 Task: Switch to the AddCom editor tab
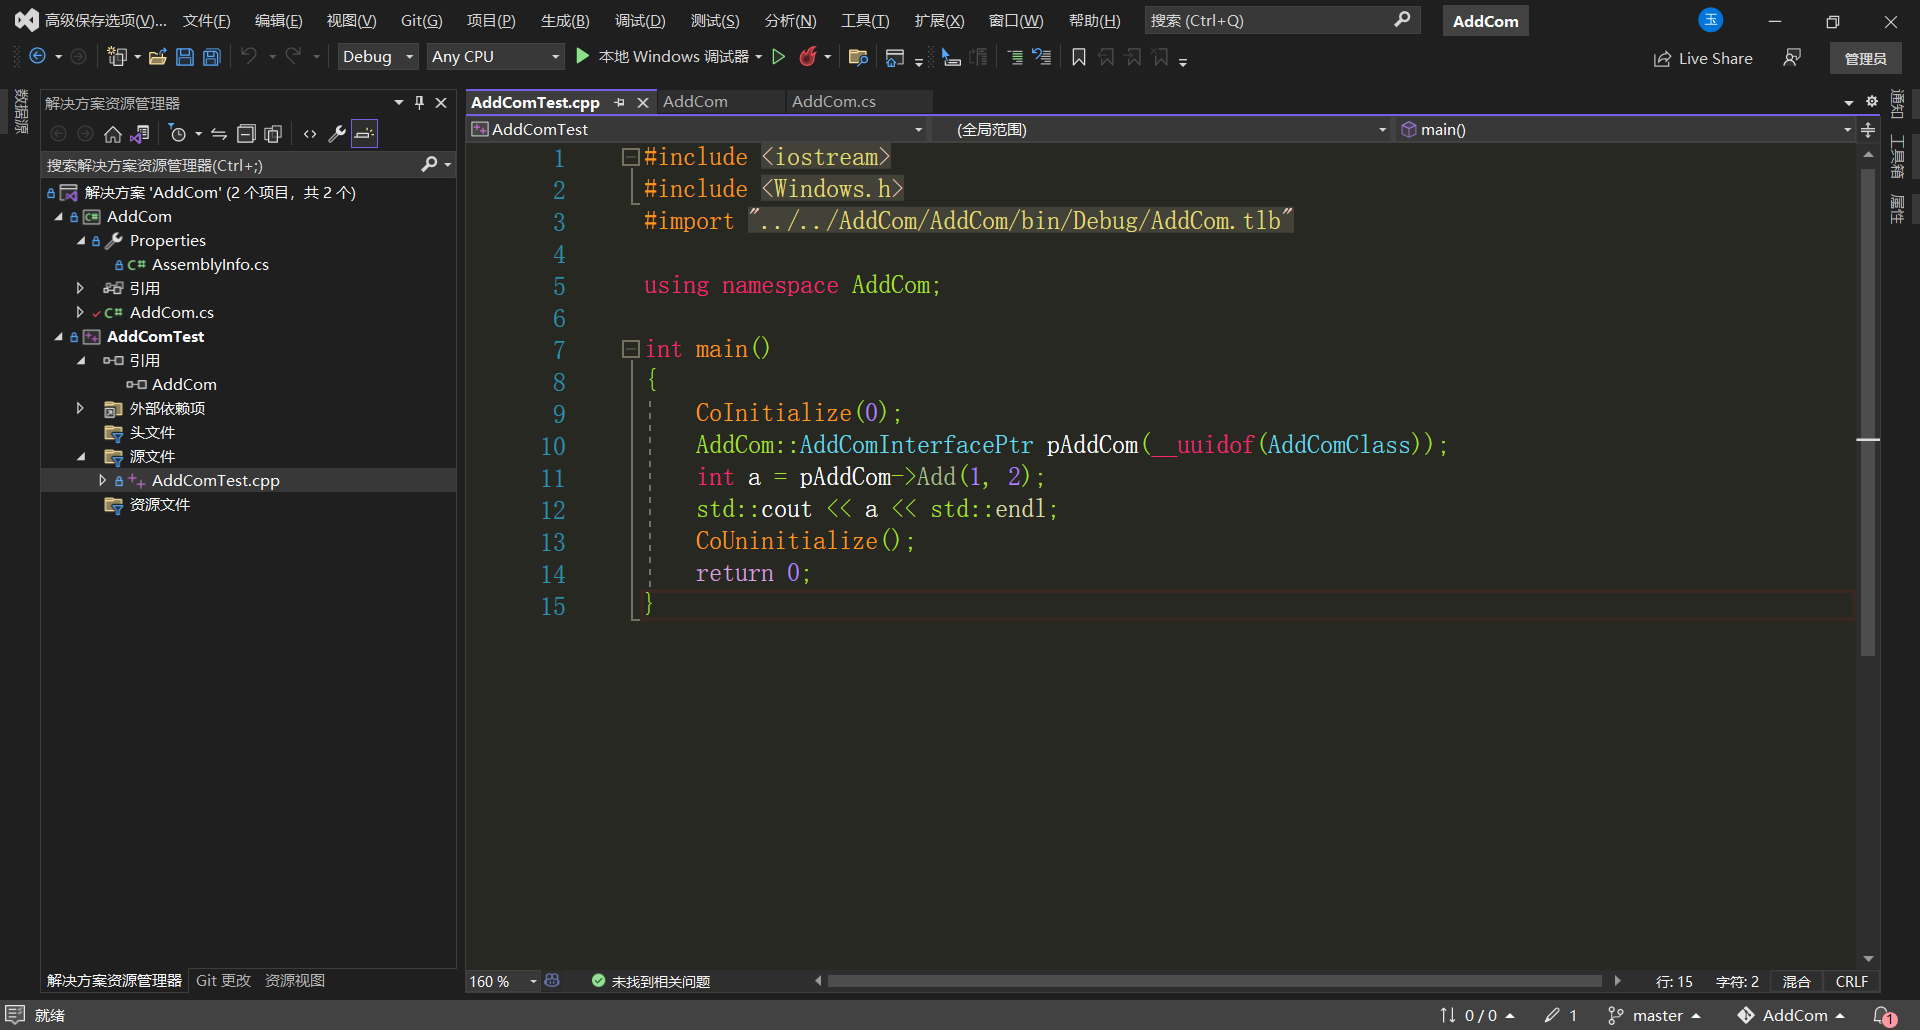point(696,102)
